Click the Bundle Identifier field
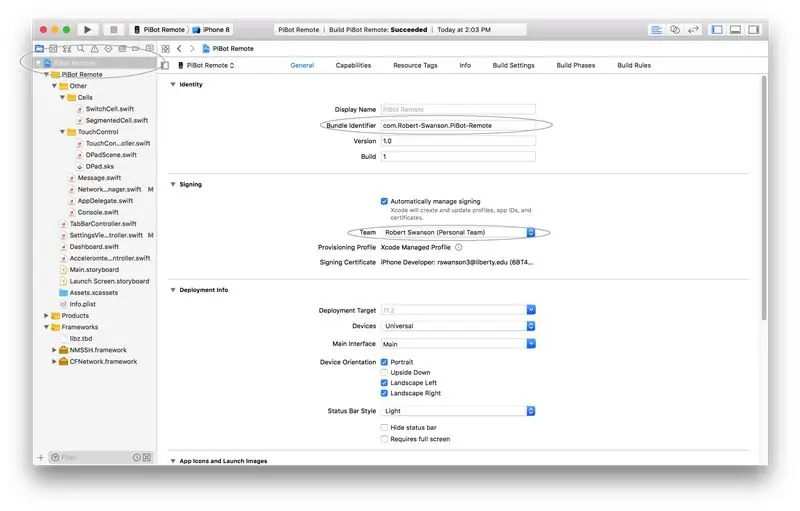800x511 pixels. point(458,125)
